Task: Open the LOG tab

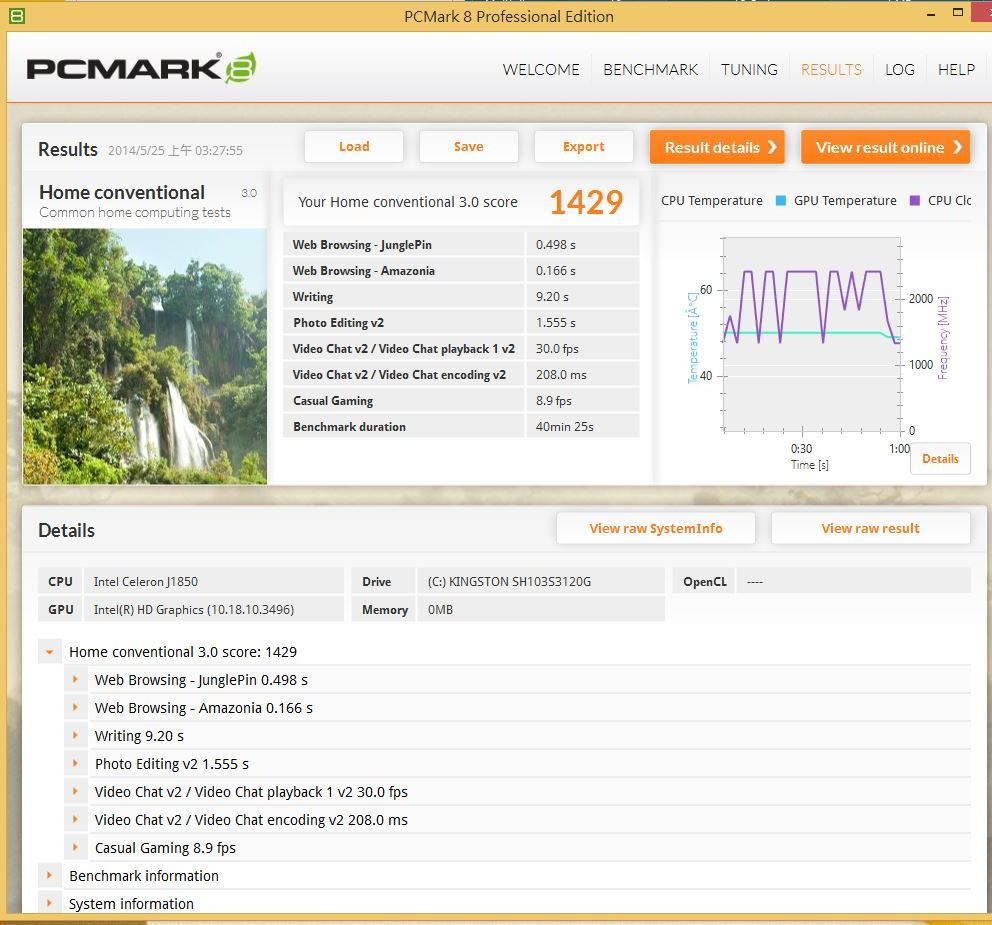Action: click(x=900, y=70)
